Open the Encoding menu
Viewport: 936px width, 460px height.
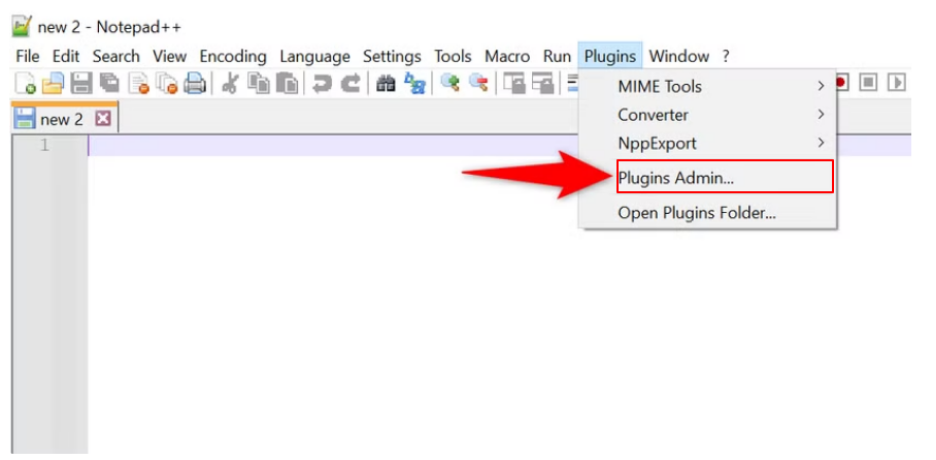(x=233, y=57)
